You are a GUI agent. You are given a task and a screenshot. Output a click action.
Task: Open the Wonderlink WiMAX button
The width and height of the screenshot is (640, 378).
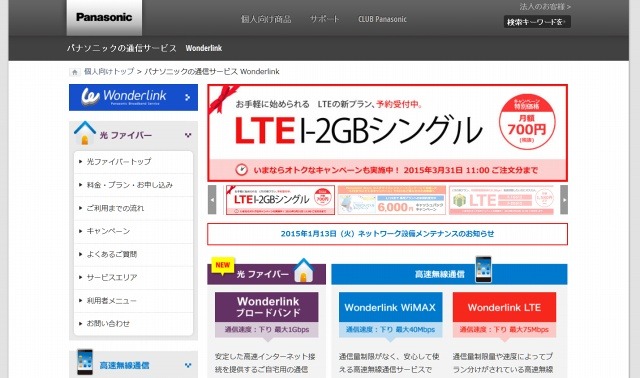391,307
